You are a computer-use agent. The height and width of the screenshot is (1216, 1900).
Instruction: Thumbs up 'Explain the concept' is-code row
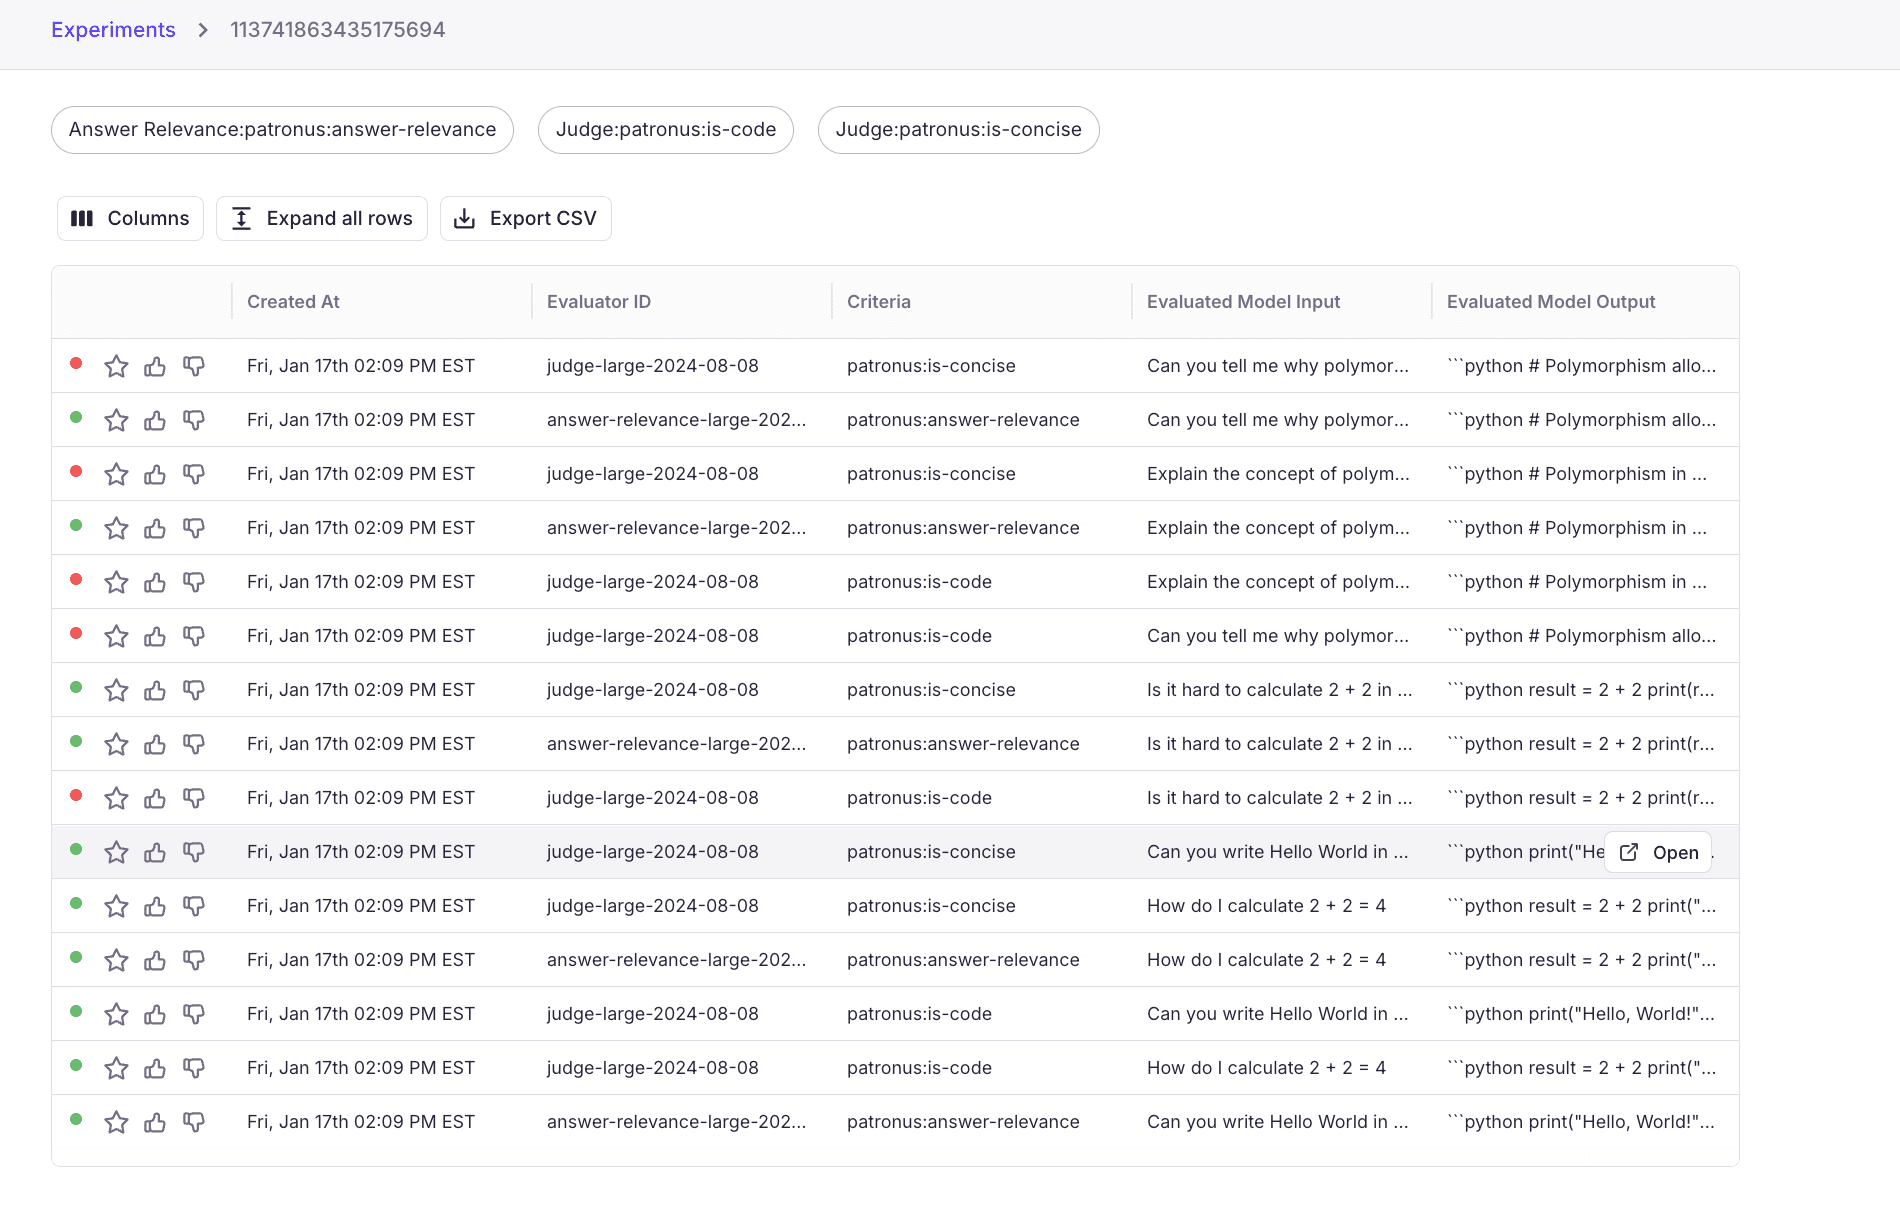(155, 582)
